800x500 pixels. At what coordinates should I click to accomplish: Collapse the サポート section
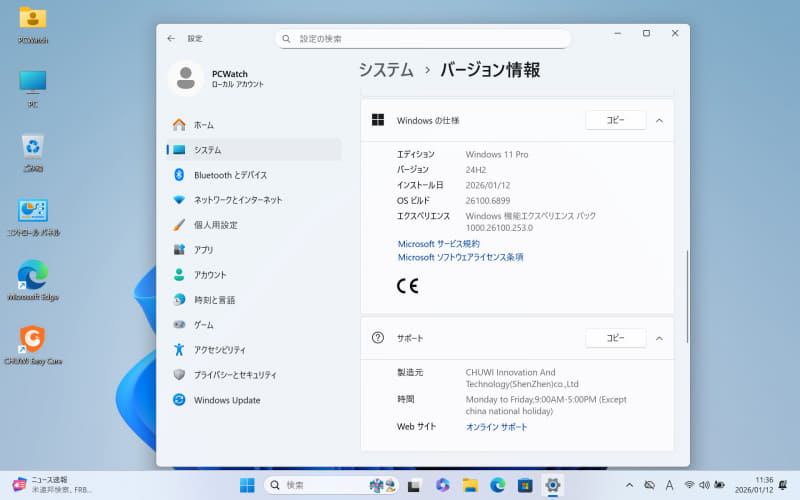point(659,339)
